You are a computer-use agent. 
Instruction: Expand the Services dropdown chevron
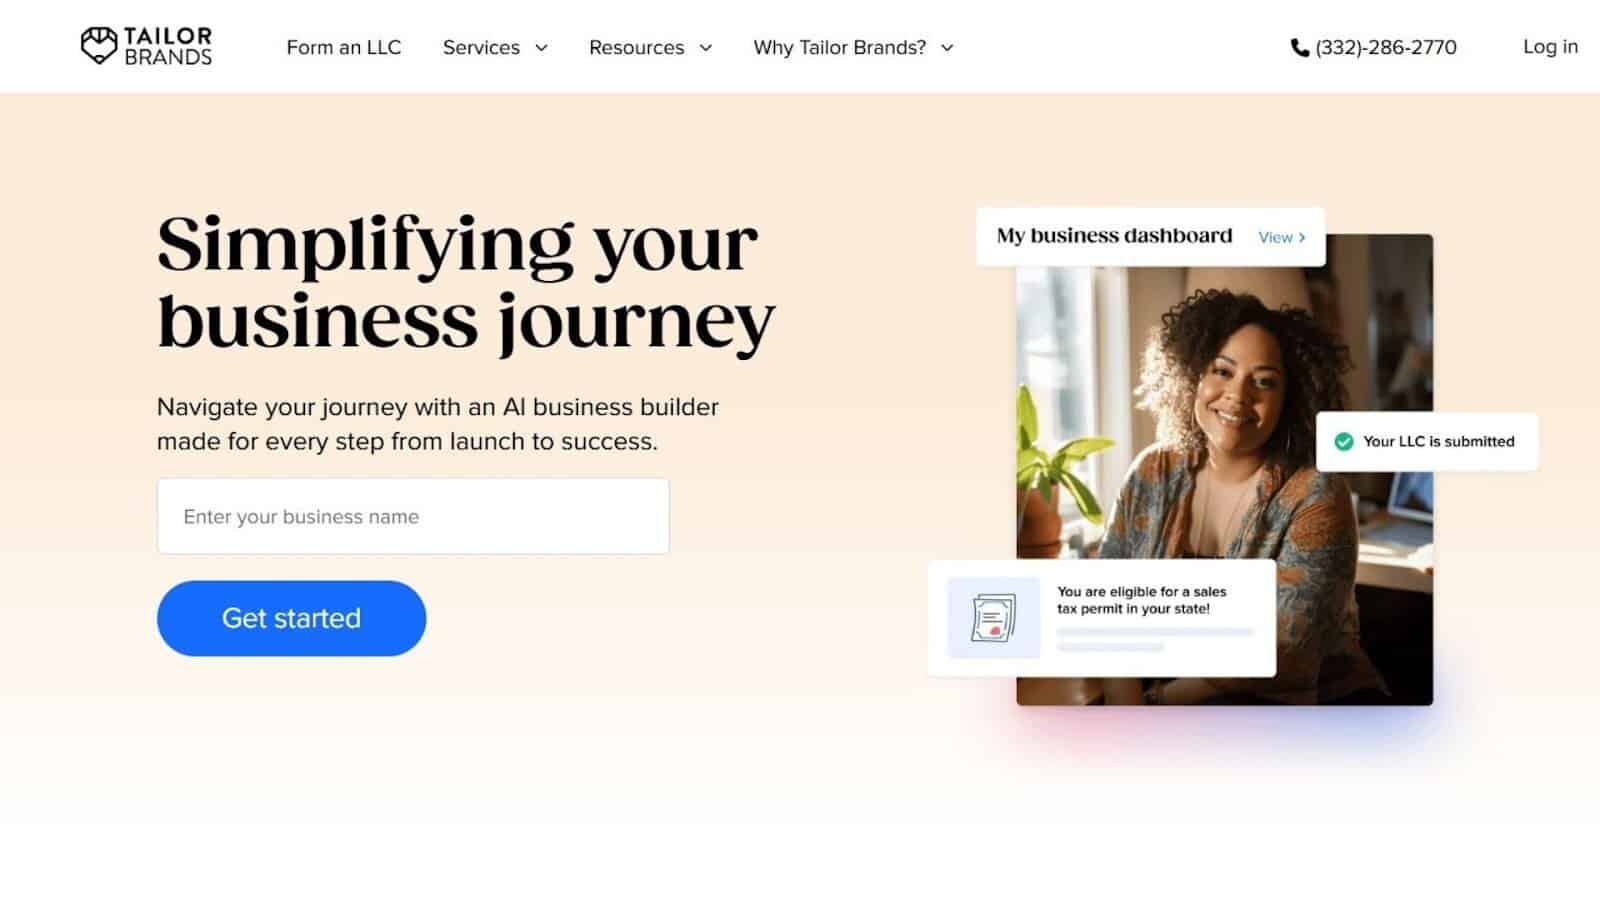click(x=541, y=48)
